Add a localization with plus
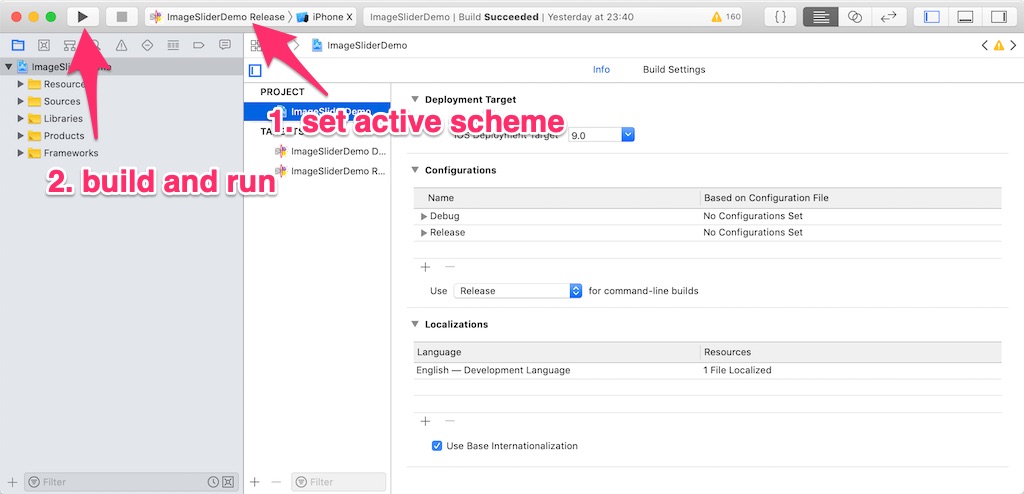 [x=425, y=421]
